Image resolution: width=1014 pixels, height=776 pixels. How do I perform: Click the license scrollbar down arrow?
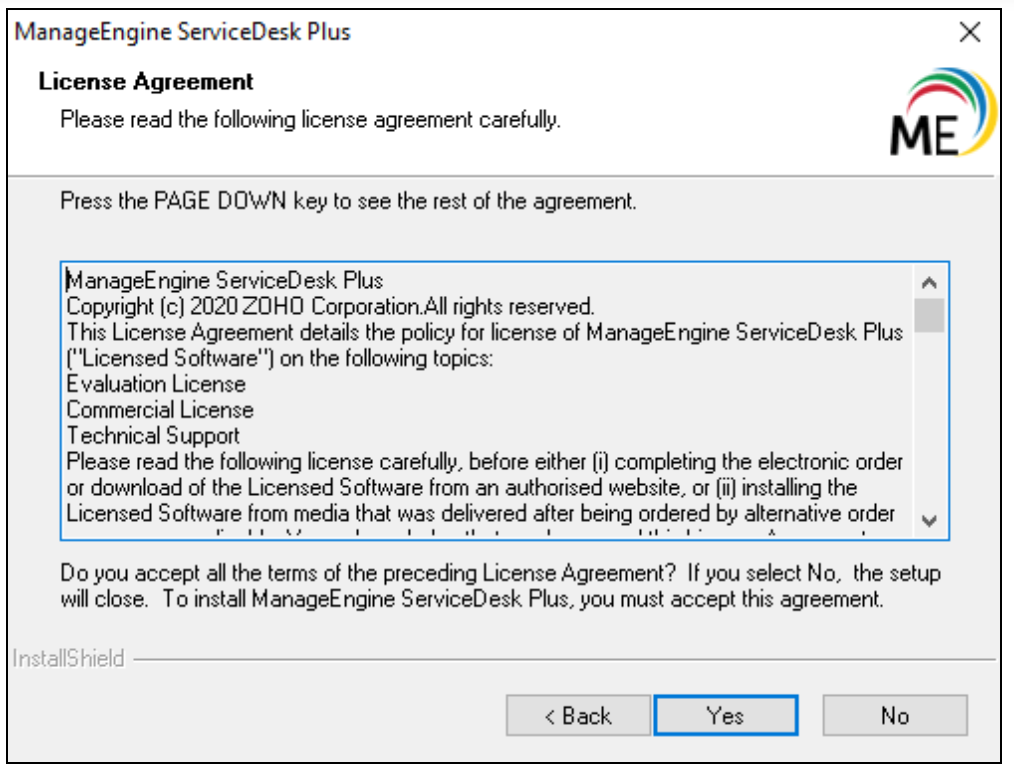(x=929, y=520)
